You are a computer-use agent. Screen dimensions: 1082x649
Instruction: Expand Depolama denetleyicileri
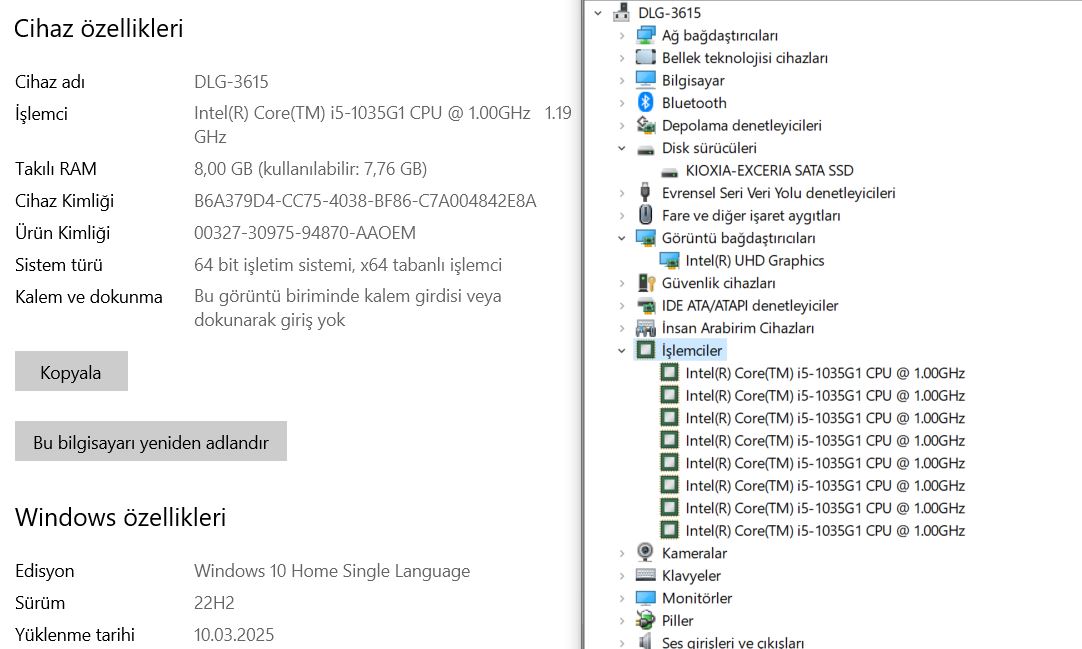point(622,126)
